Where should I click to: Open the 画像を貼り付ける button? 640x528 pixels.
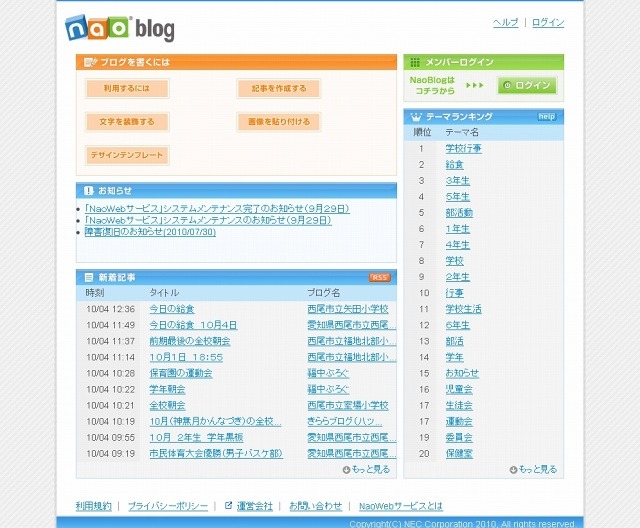coord(278,122)
